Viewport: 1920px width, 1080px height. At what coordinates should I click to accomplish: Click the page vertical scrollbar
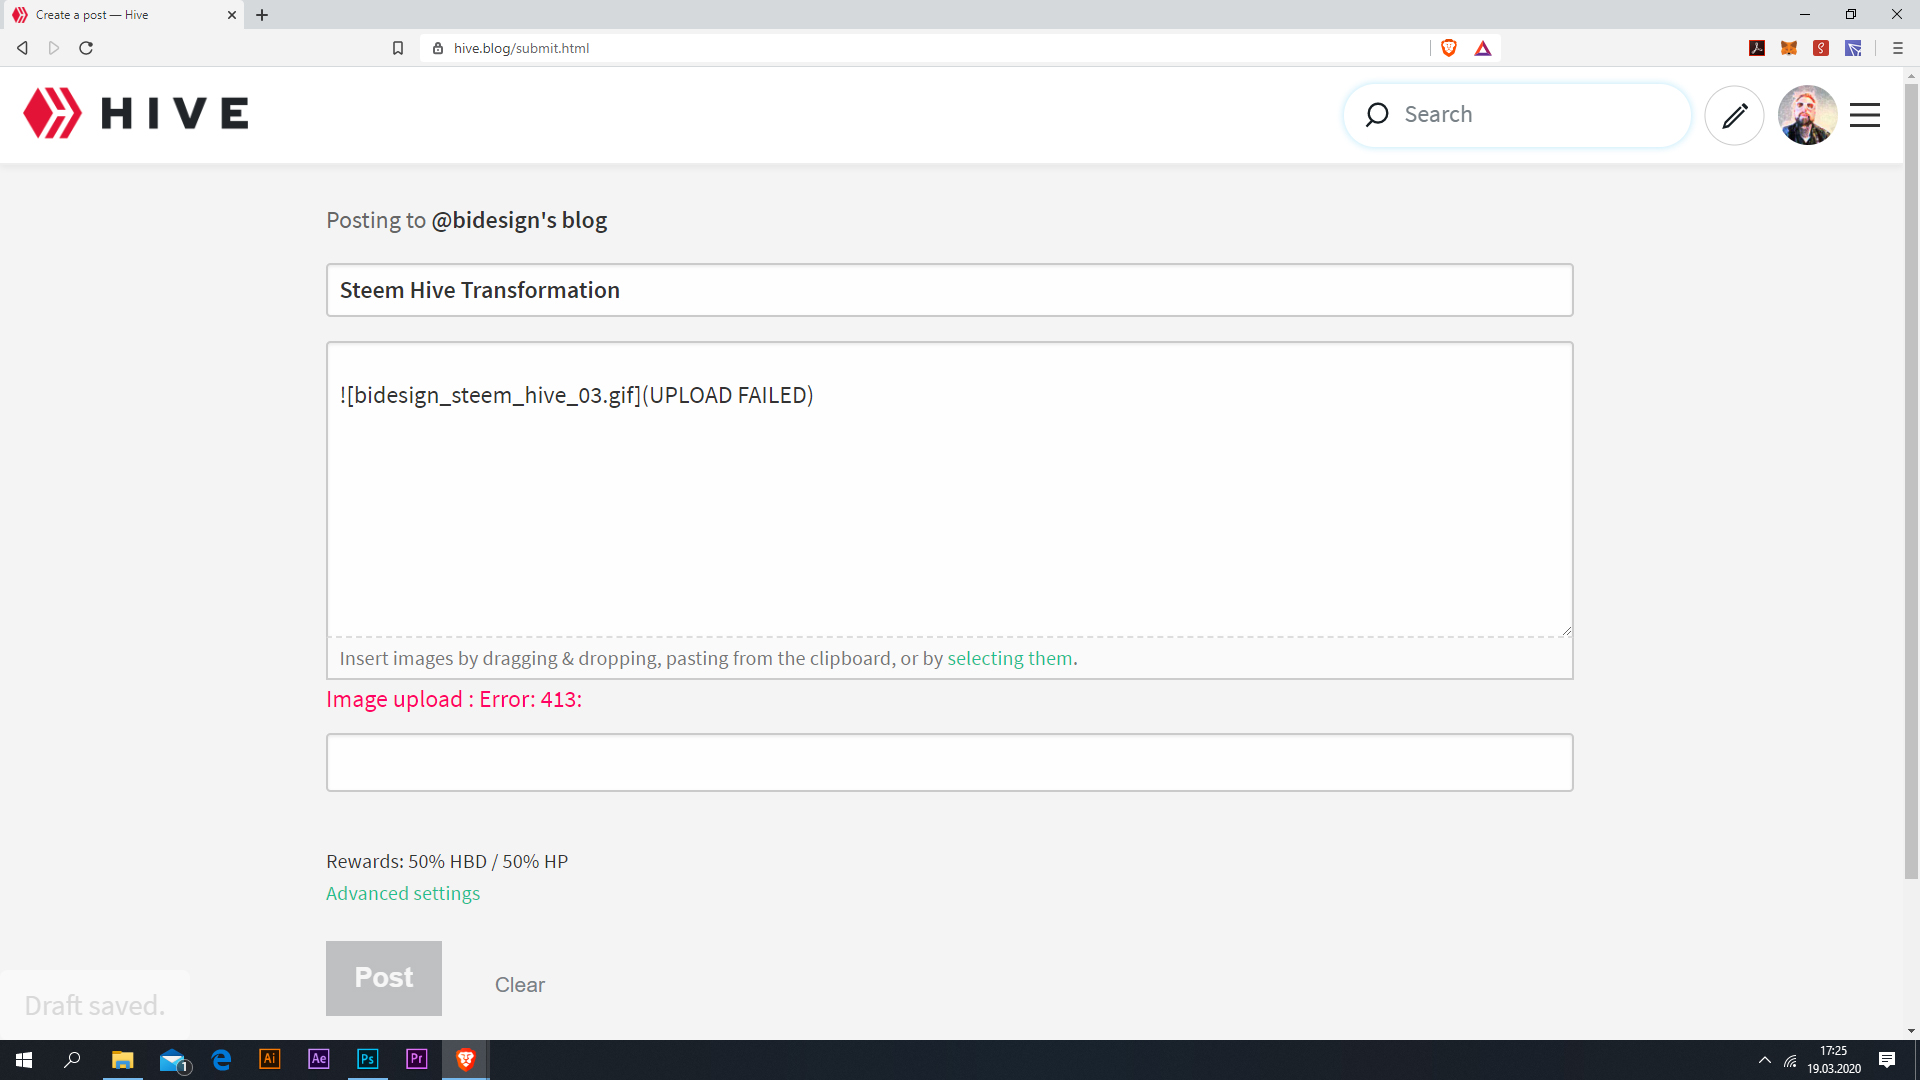click(1911, 480)
